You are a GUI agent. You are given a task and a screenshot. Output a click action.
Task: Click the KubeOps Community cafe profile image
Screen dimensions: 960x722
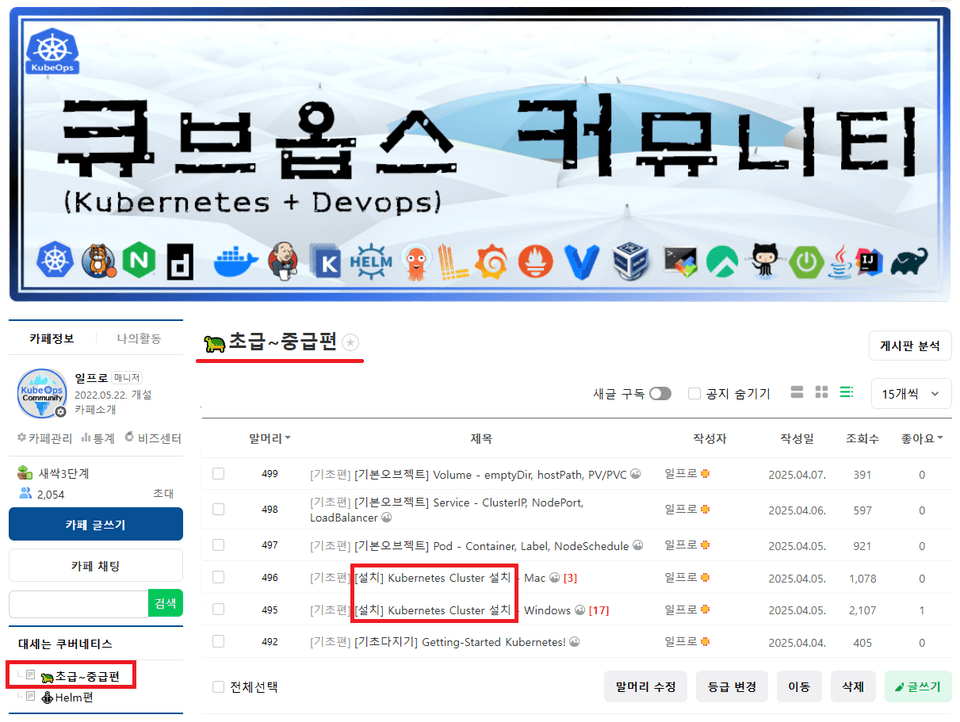42,393
